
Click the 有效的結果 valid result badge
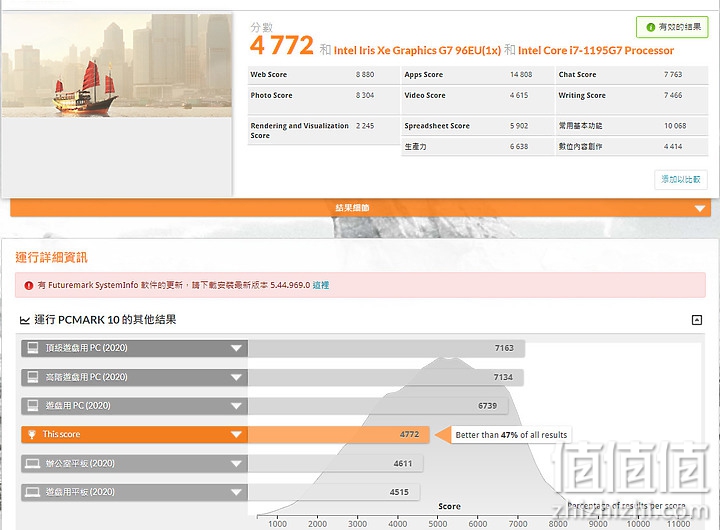coord(672,27)
